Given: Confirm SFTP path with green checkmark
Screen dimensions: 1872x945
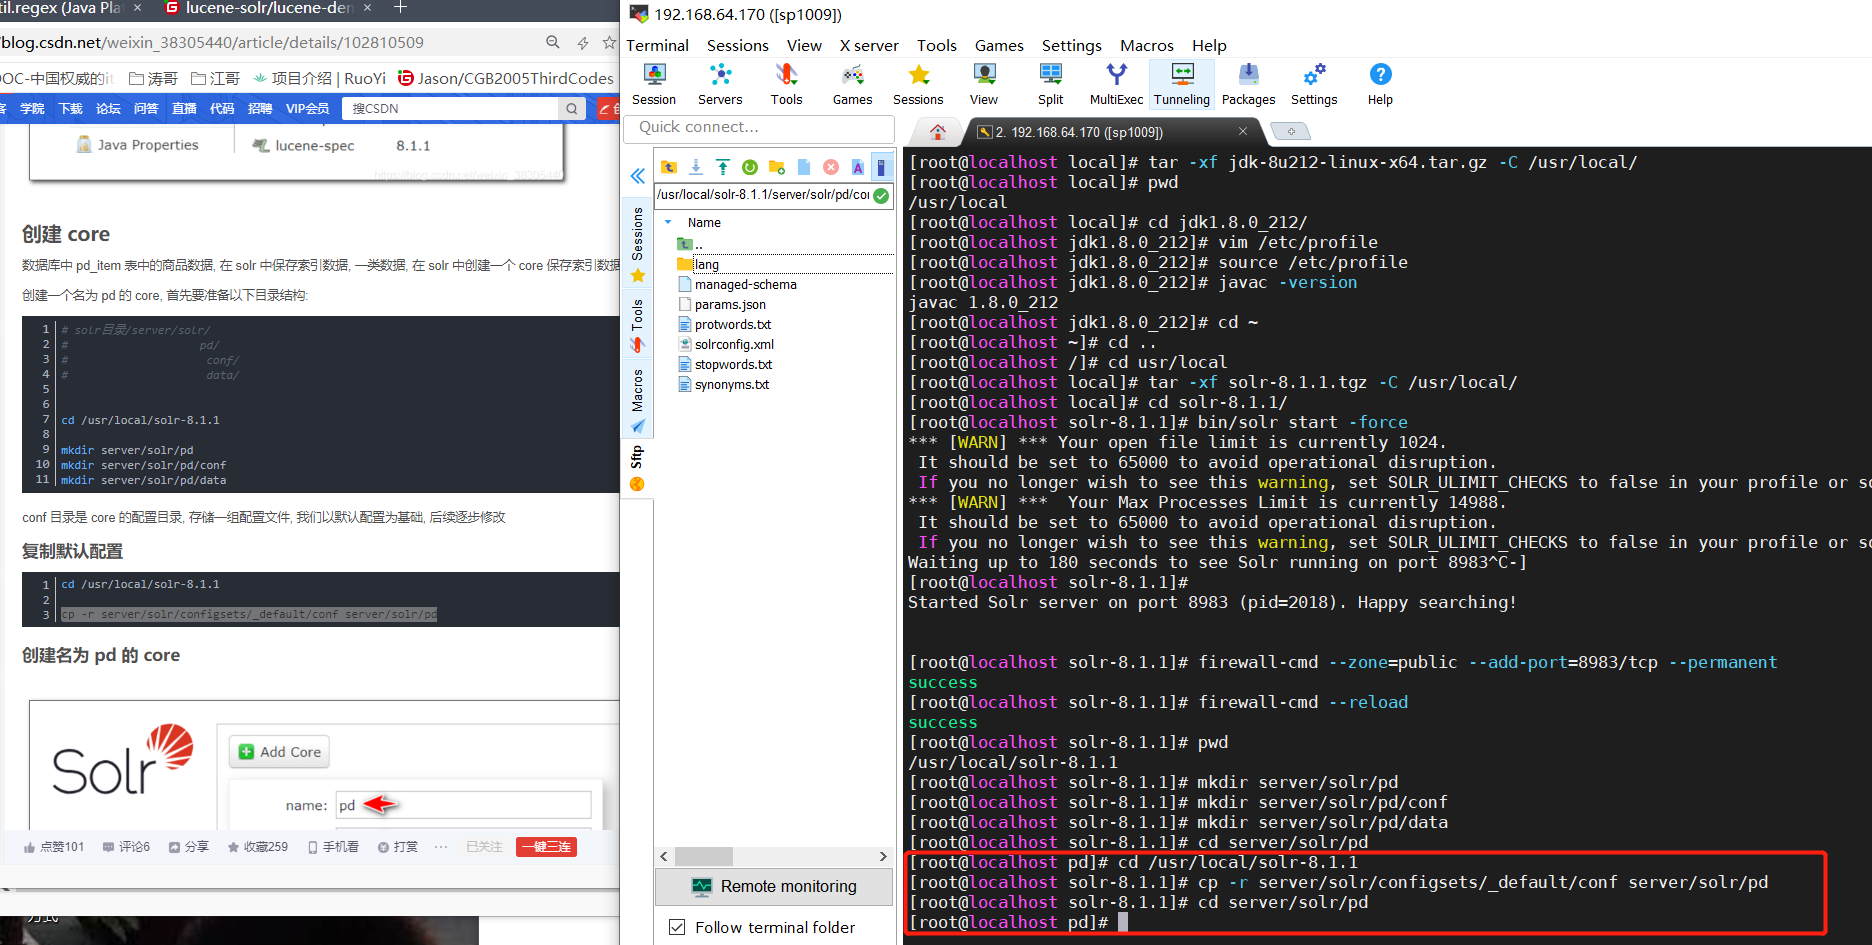Looking at the screenshot, I should point(881,195).
